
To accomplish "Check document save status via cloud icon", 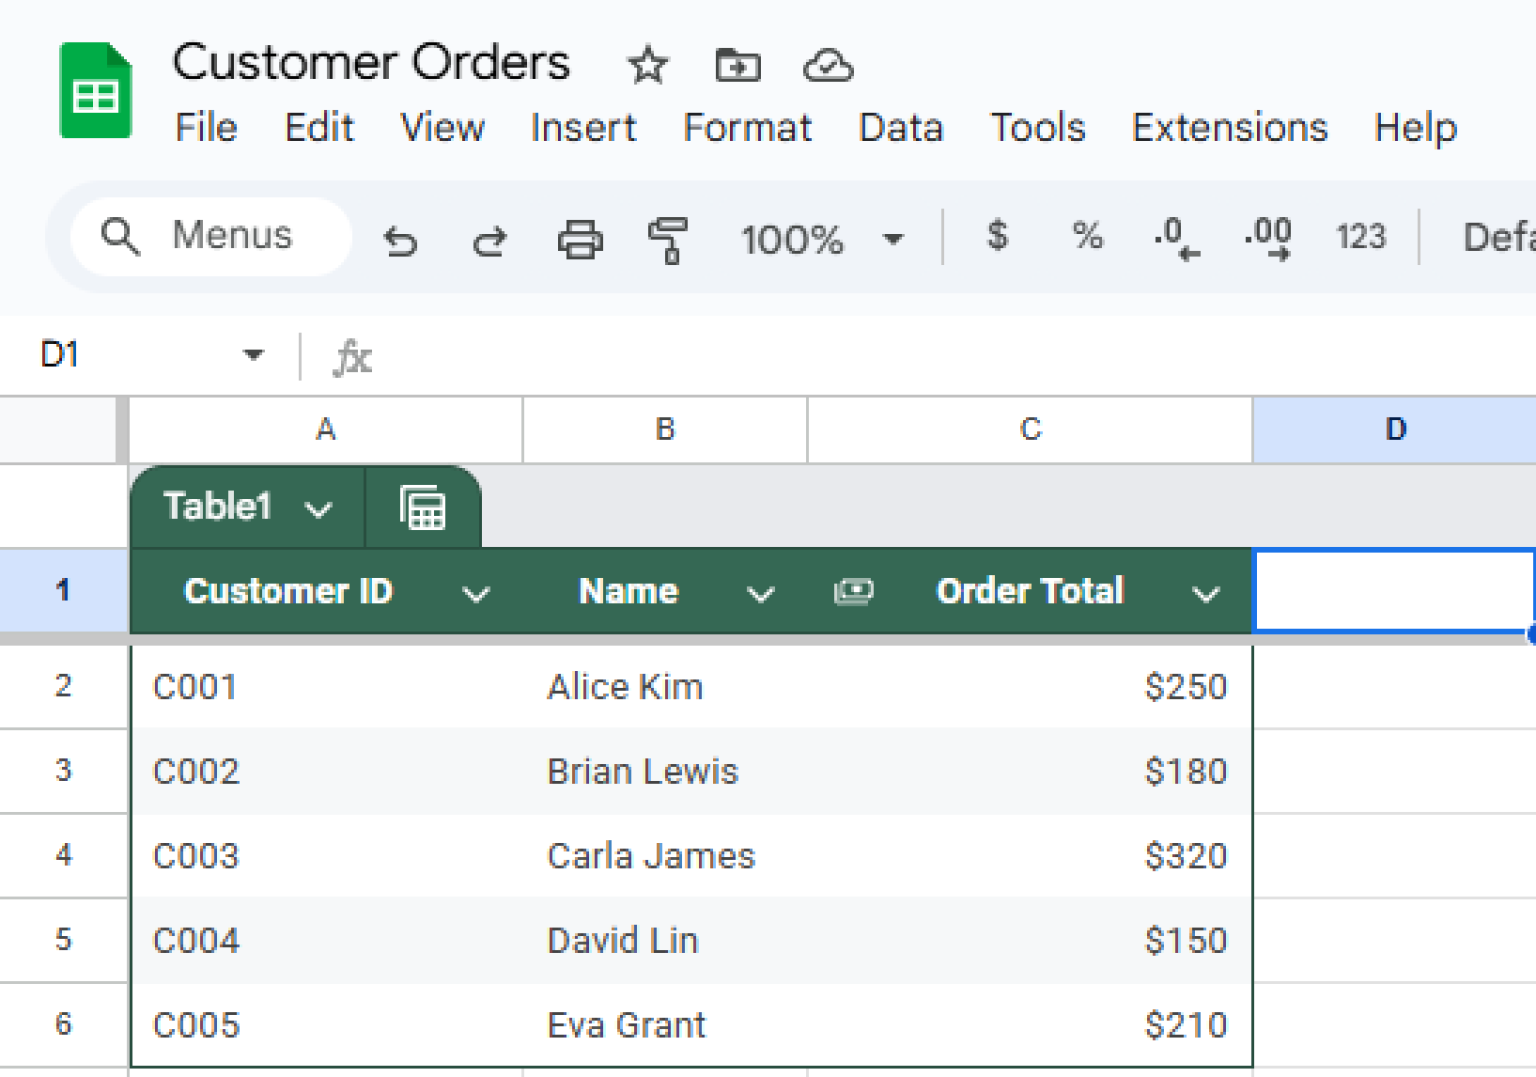I will point(828,64).
